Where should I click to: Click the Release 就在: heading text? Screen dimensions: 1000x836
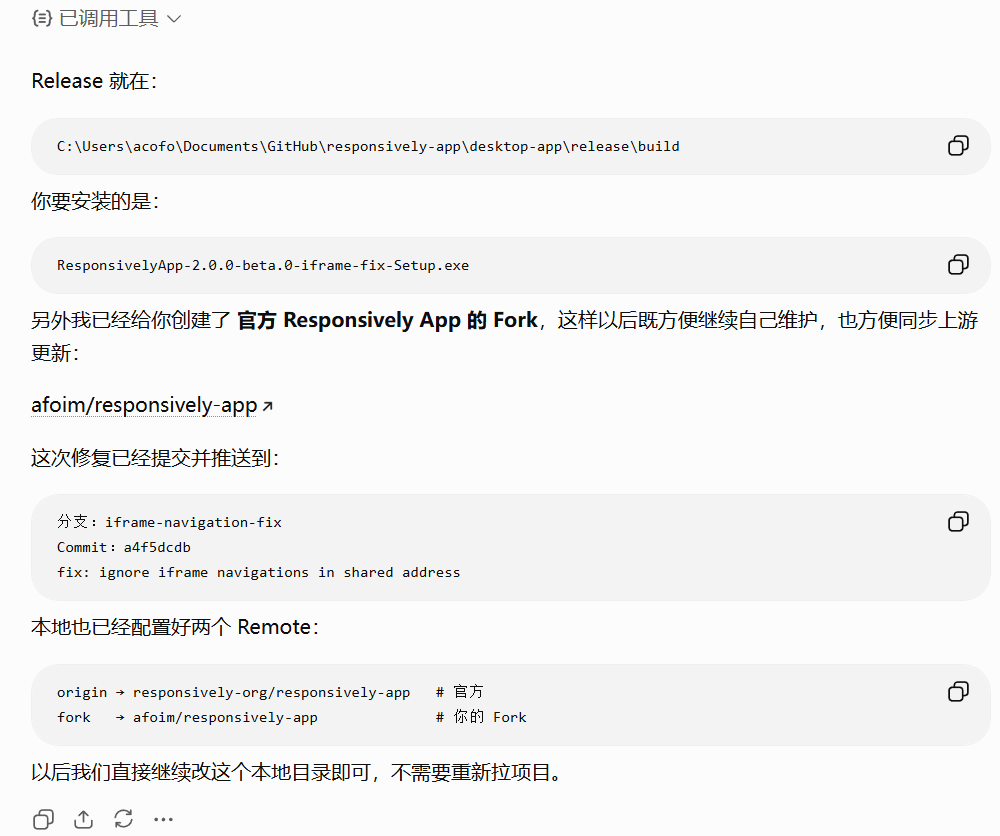[94, 81]
